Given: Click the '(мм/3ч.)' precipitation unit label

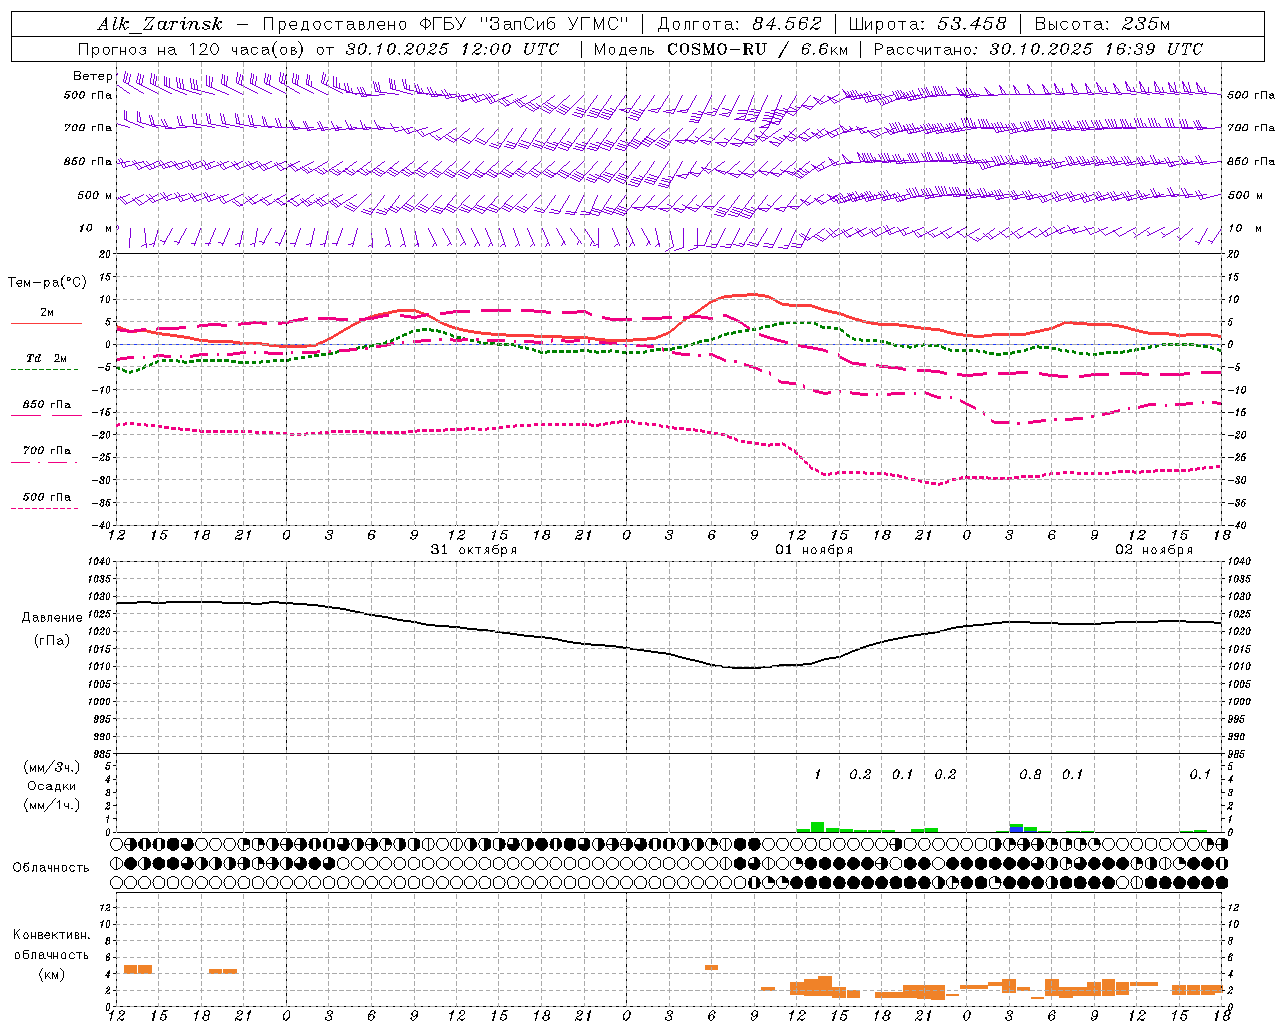Looking at the screenshot, I should [52, 767].
